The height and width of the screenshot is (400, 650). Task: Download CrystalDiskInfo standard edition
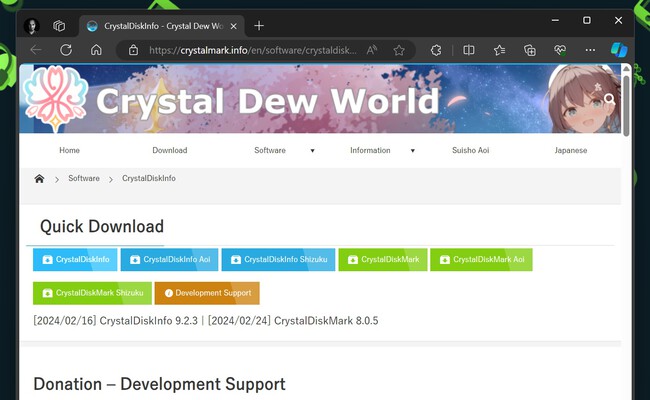(x=75, y=259)
